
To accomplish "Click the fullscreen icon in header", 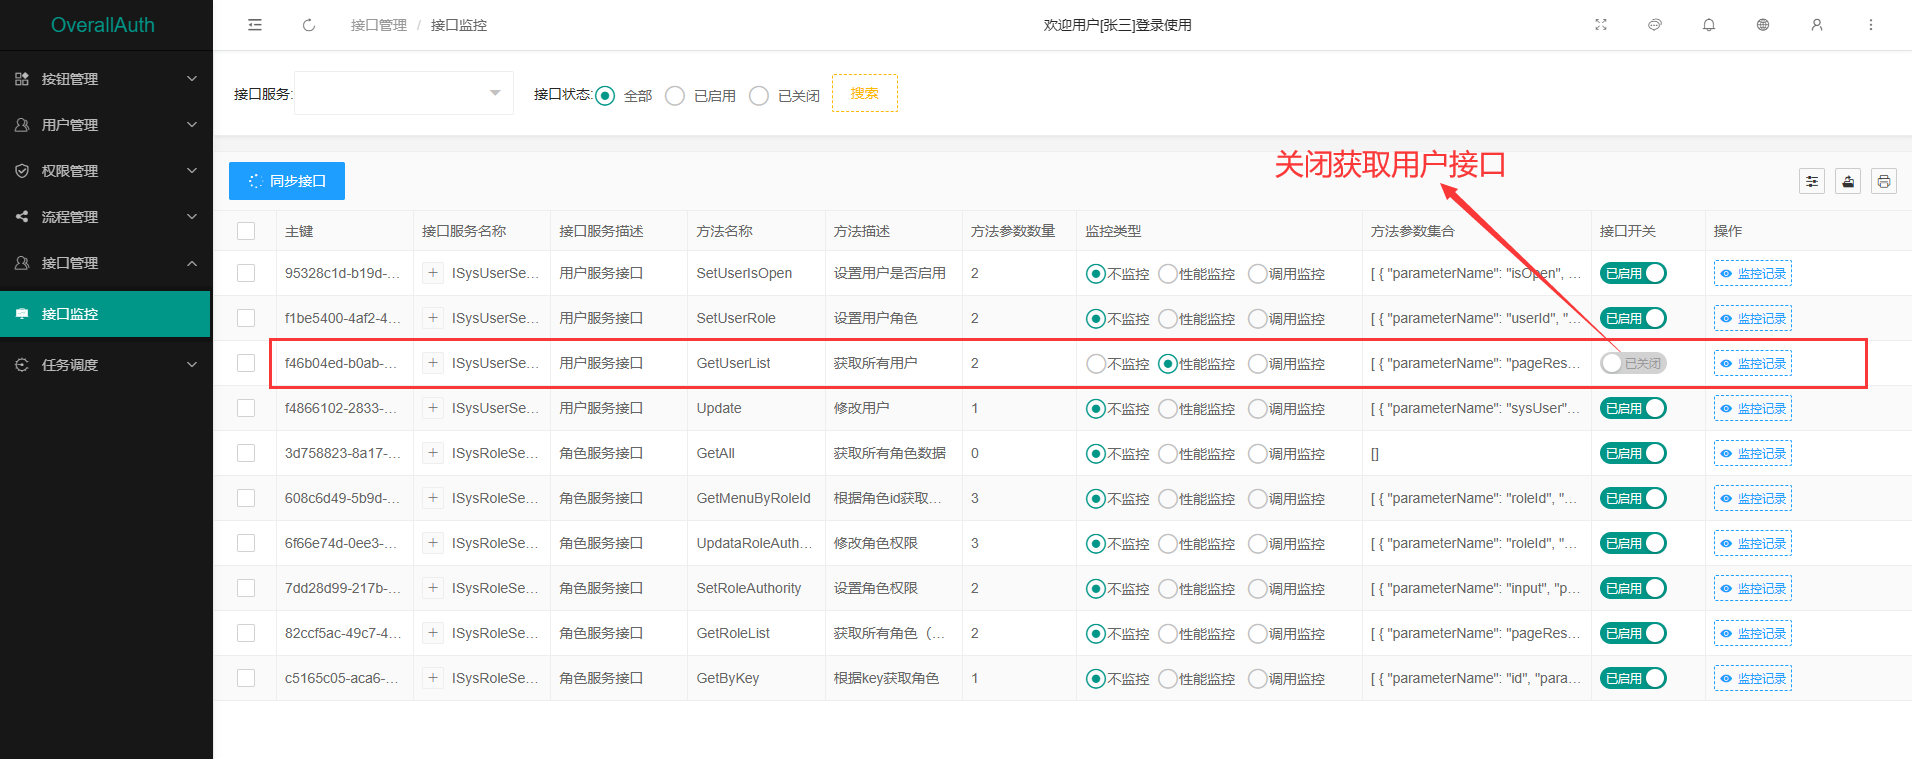I will 1601,25.
